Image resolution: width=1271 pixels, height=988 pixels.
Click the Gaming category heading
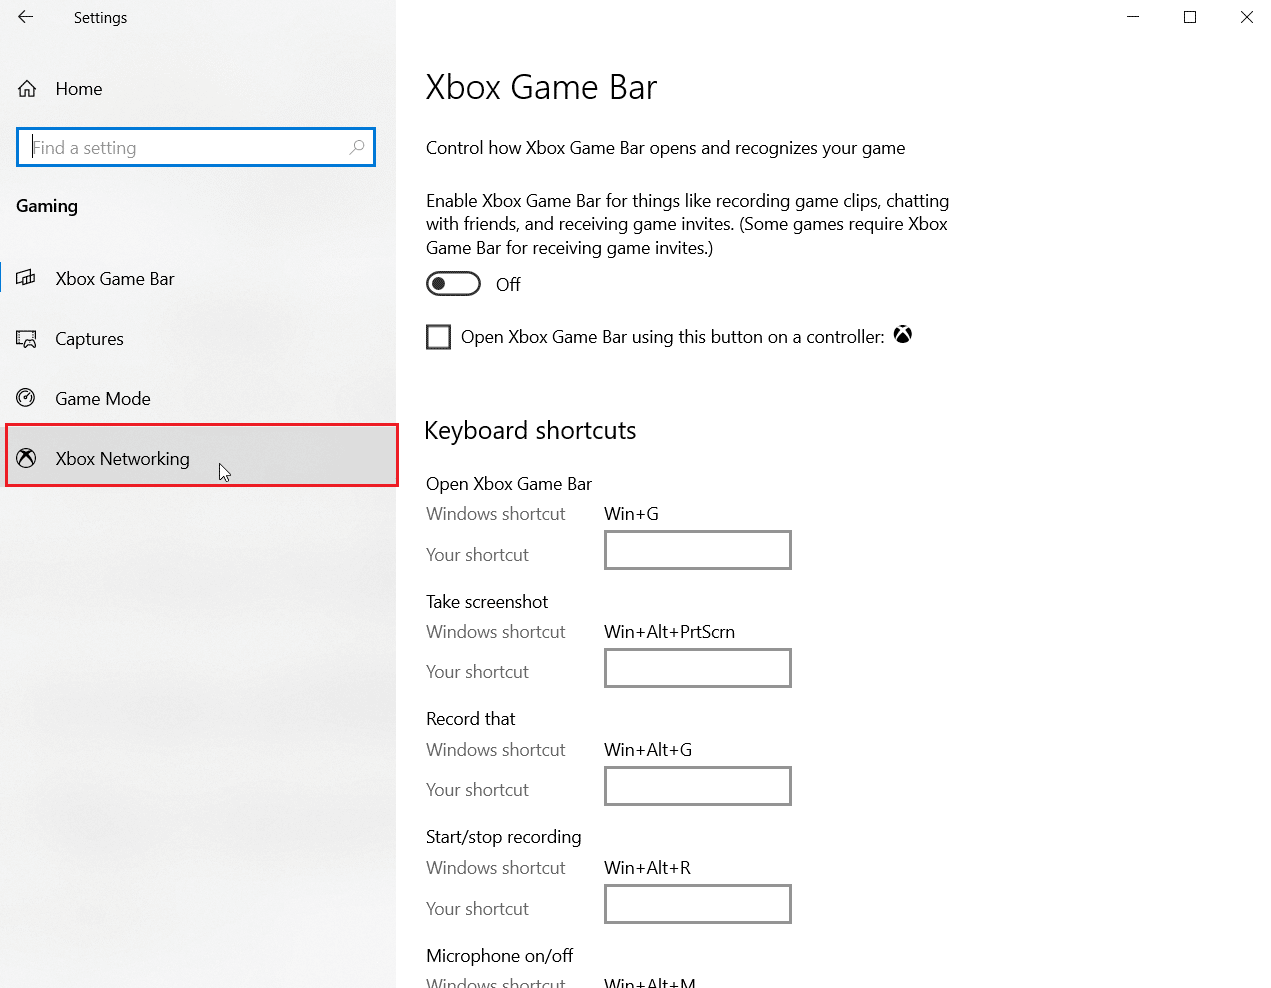click(x=47, y=206)
